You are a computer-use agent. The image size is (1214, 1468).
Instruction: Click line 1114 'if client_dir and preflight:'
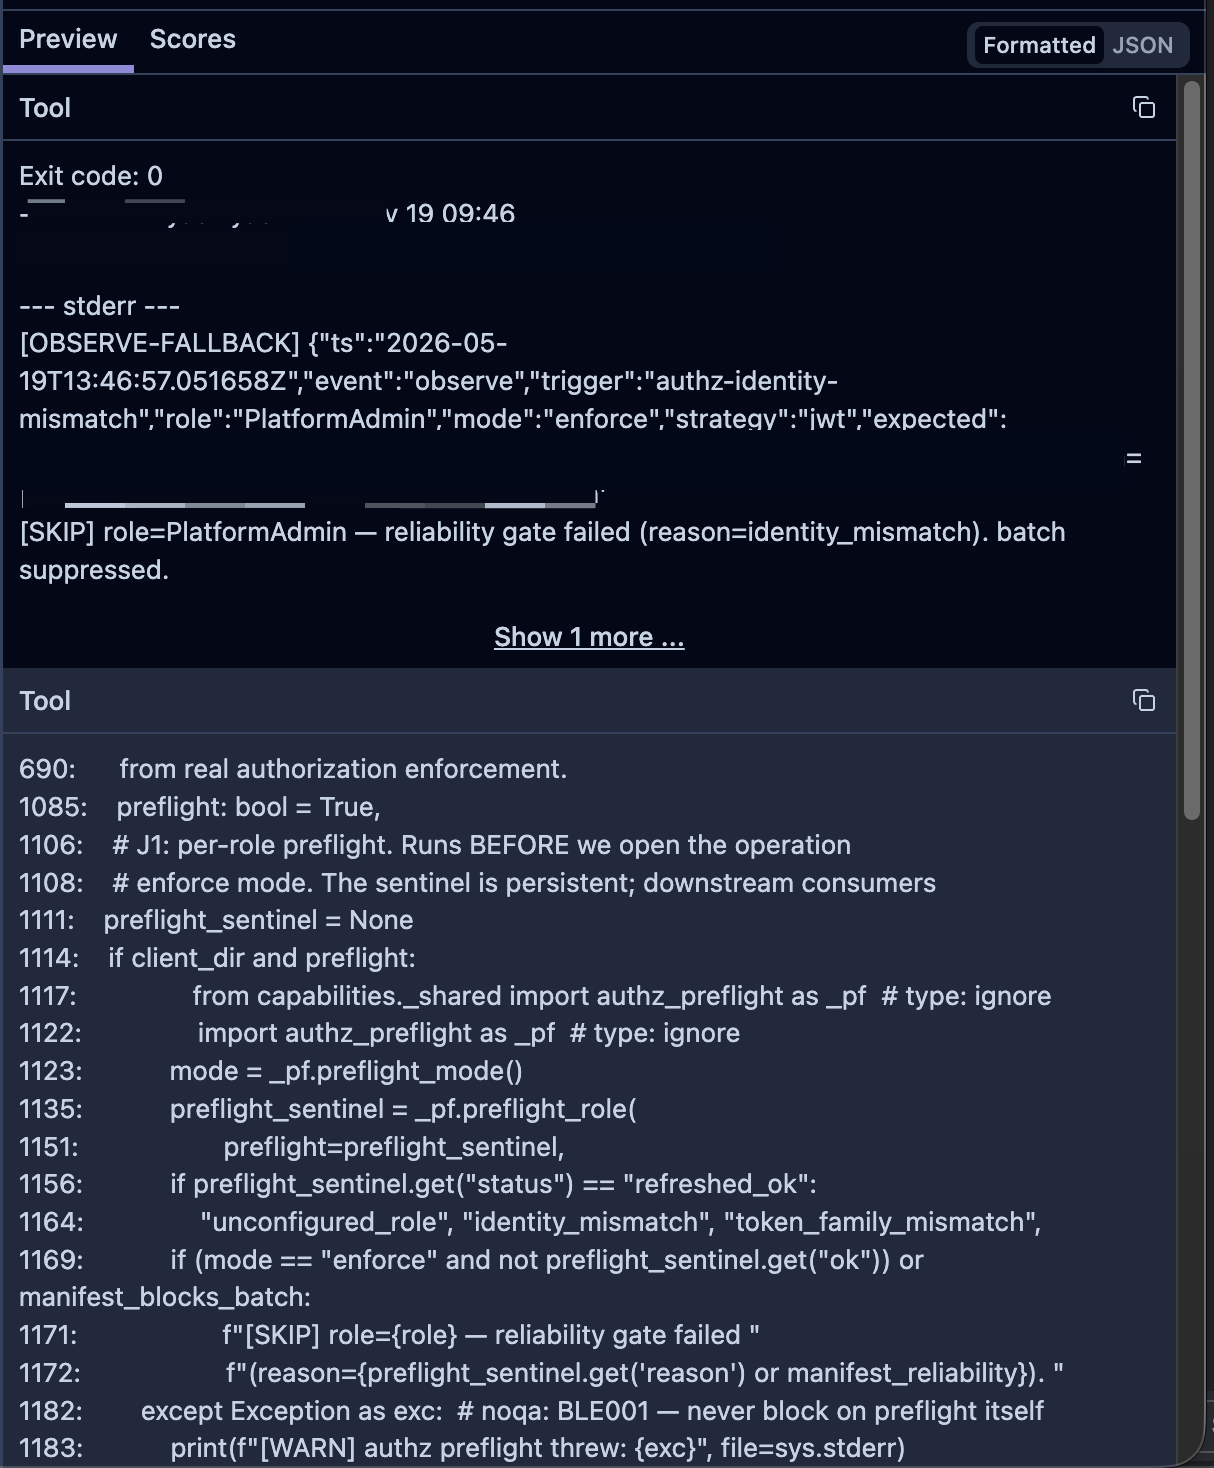click(217, 958)
